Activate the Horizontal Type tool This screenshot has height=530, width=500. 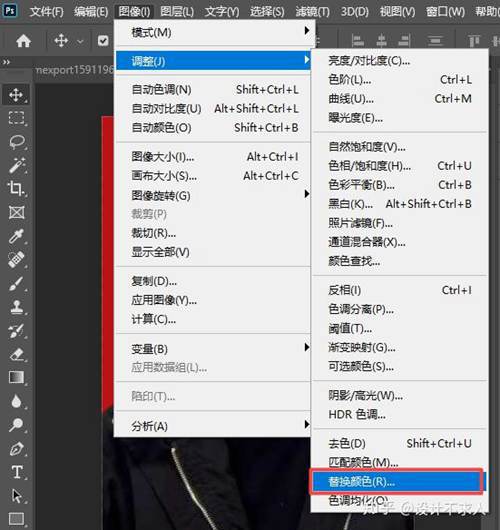click(x=17, y=472)
